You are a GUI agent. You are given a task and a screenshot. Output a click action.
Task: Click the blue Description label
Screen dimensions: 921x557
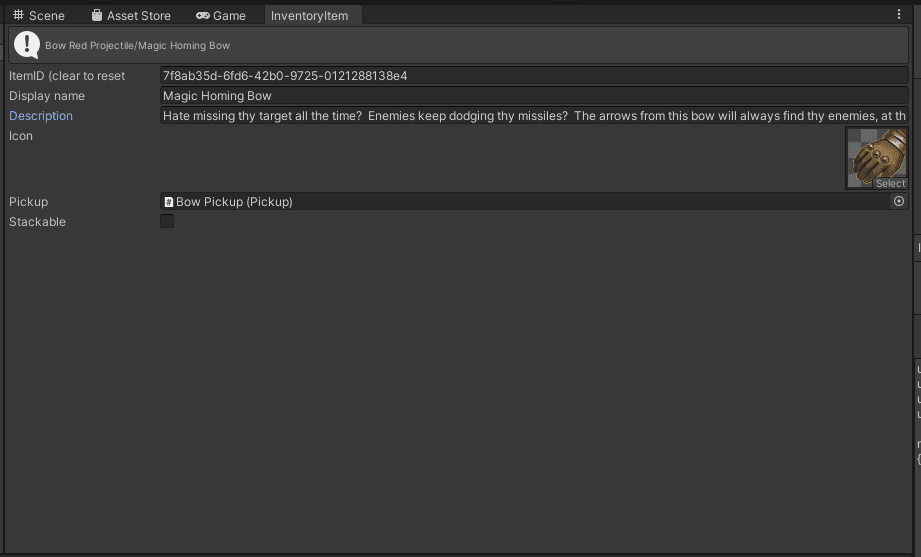tap(41, 116)
